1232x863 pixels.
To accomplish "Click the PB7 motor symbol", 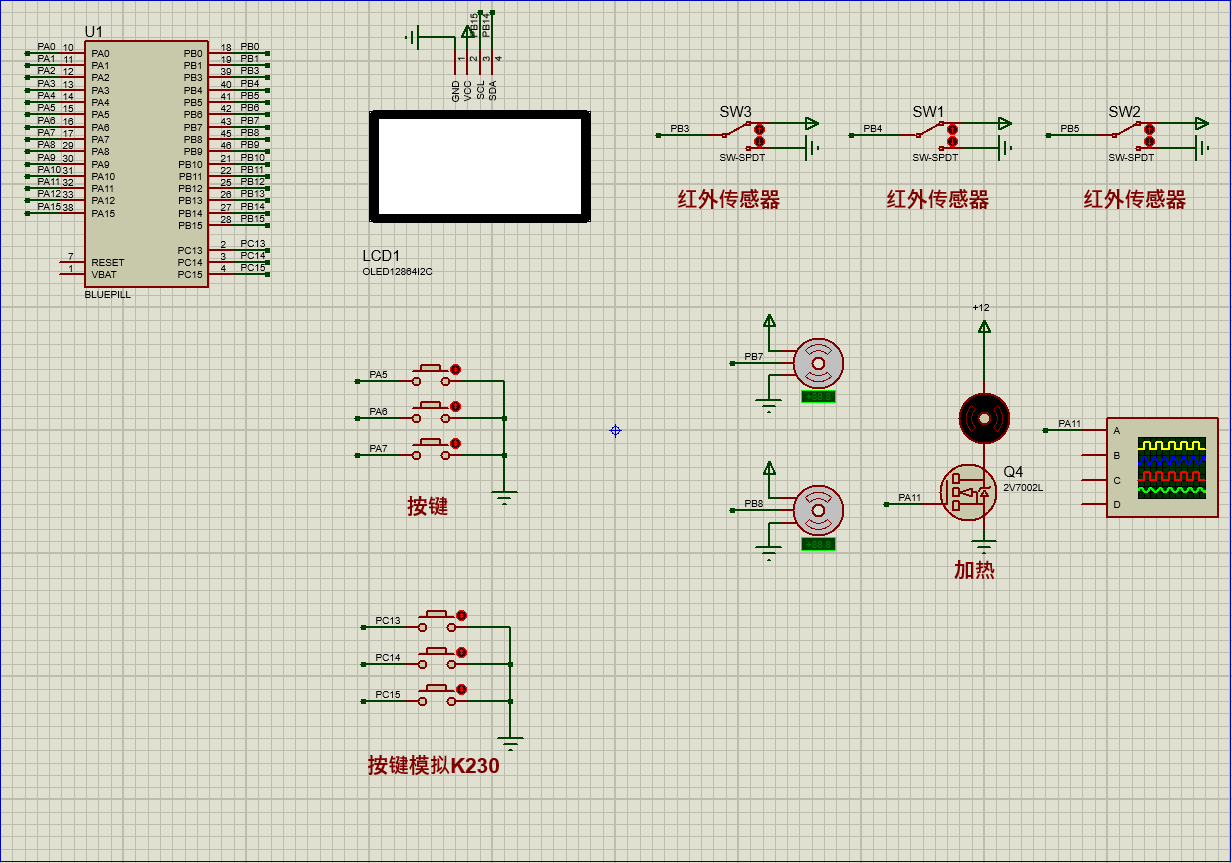I will [x=818, y=362].
